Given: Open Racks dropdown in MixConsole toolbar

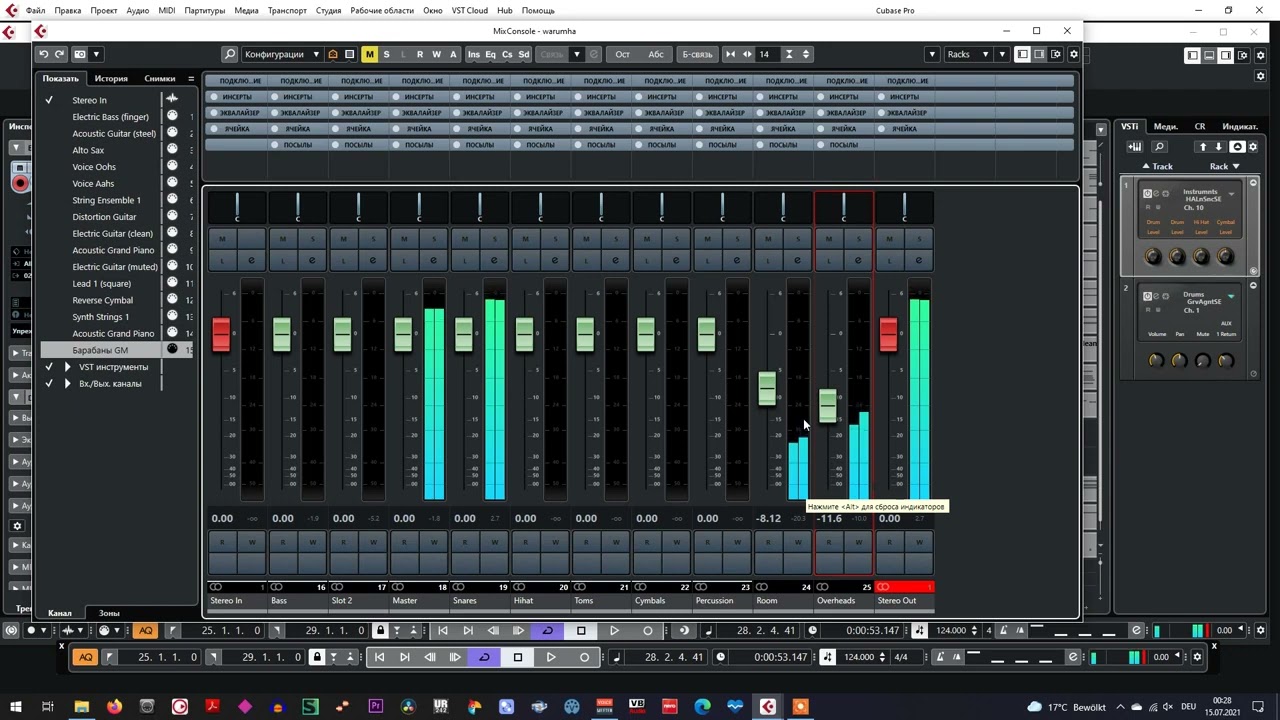Looking at the screenshot, I should click(966, 54).
